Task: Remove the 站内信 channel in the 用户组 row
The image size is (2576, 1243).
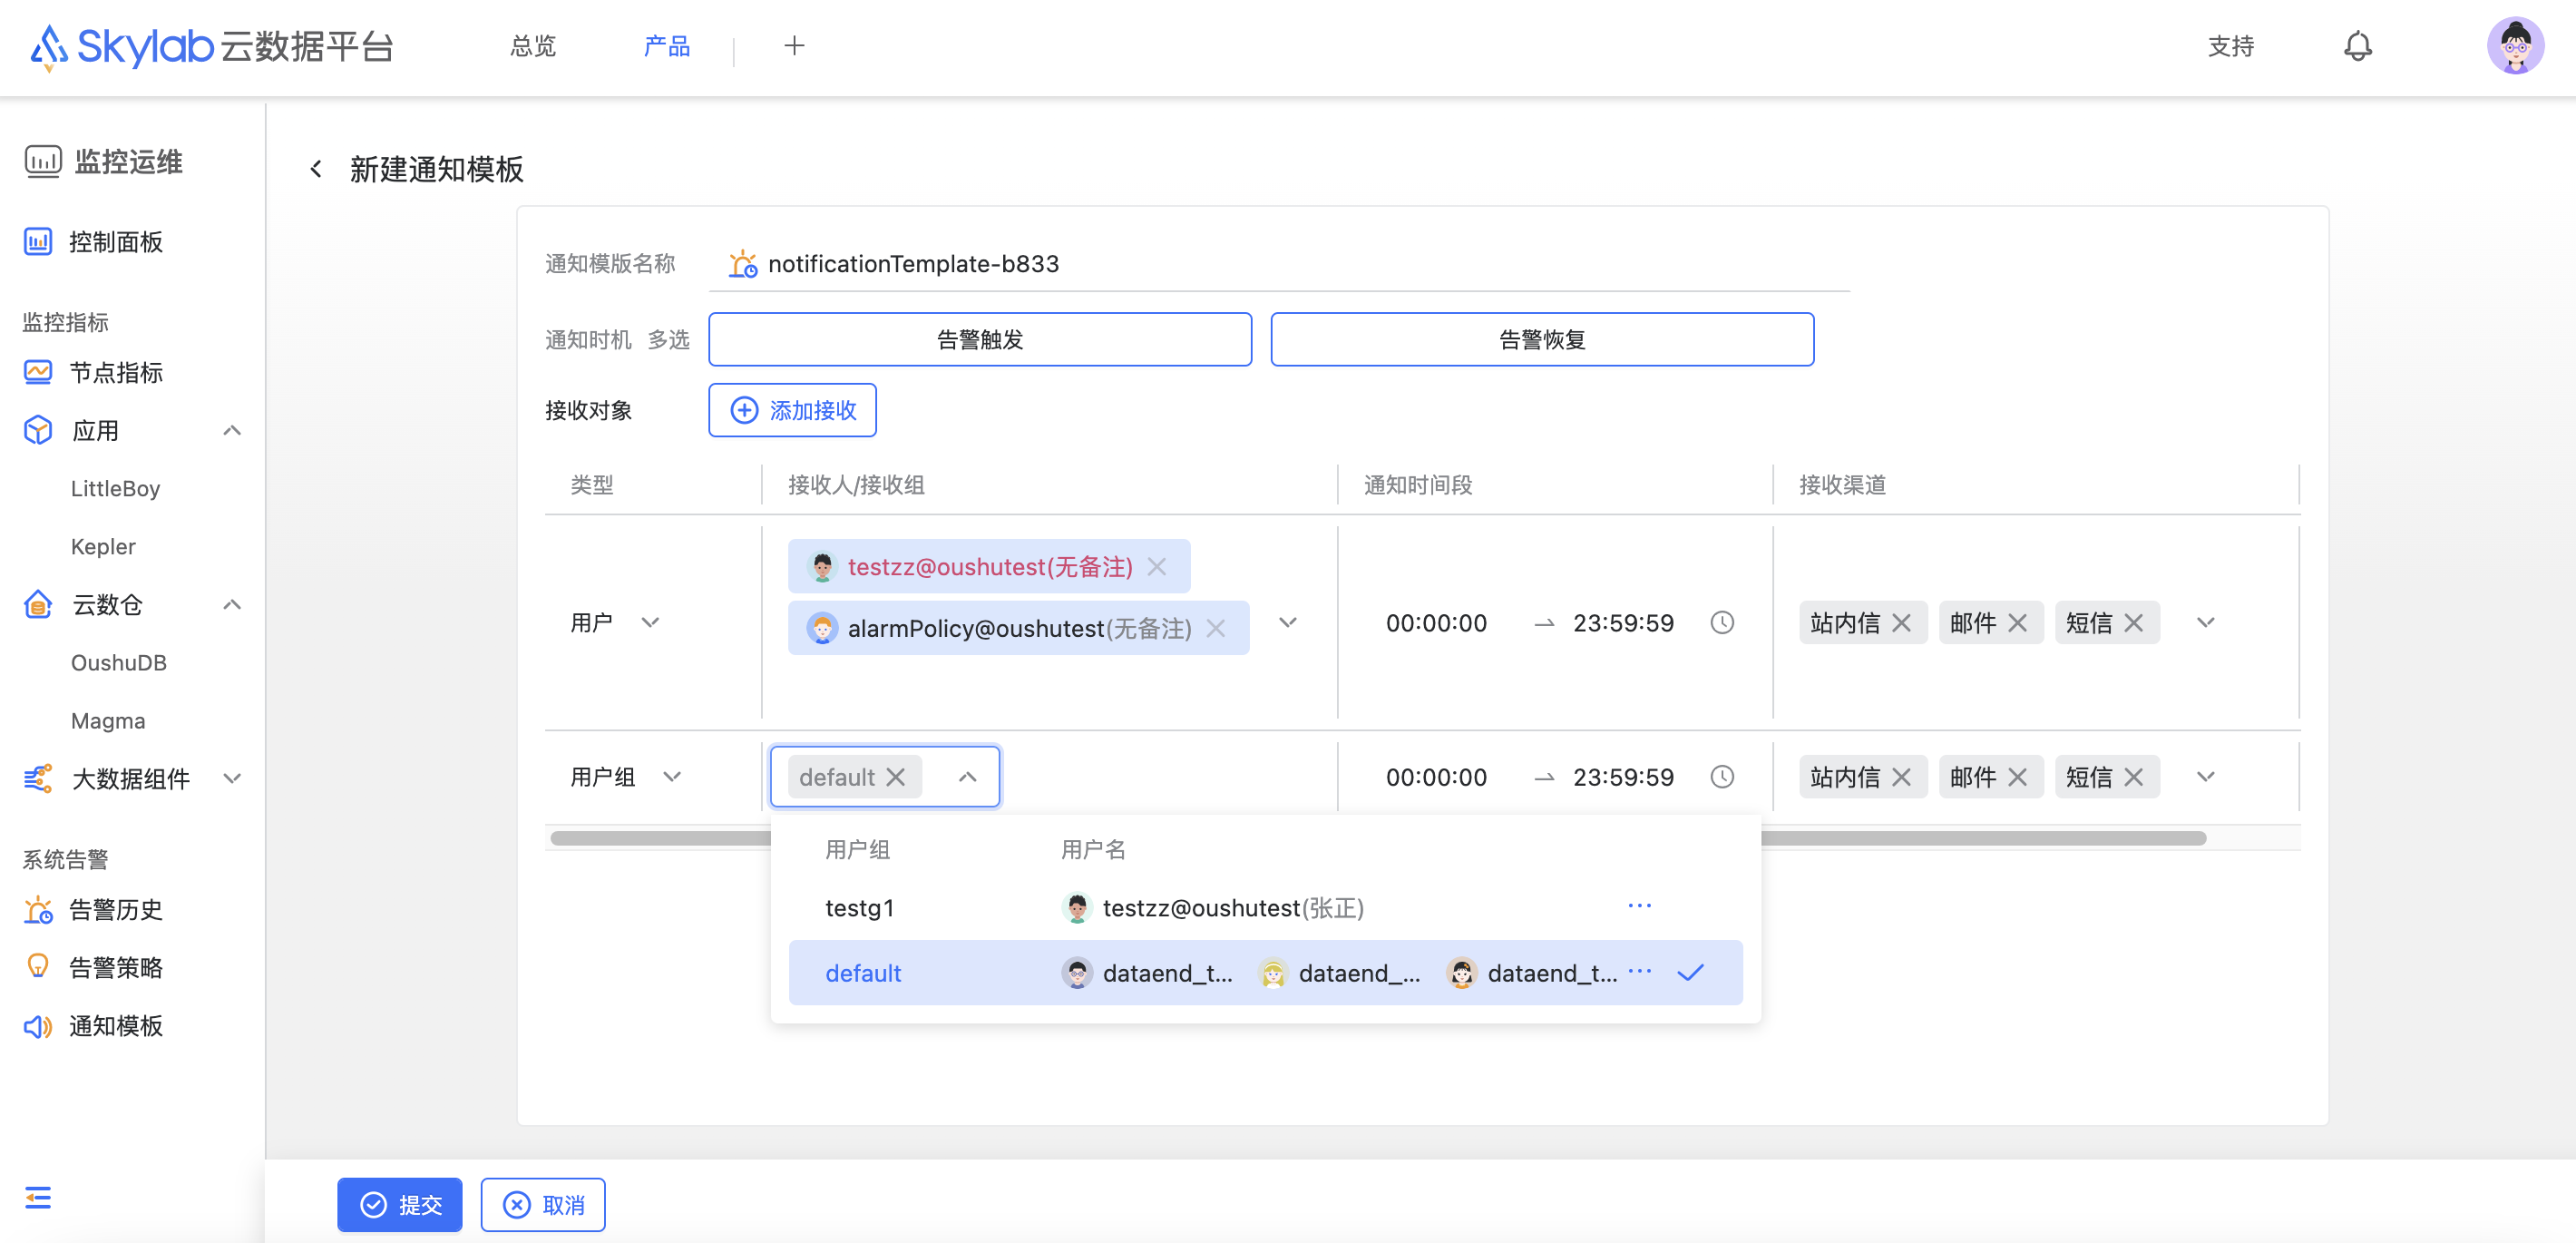Action: (1901, 776)
